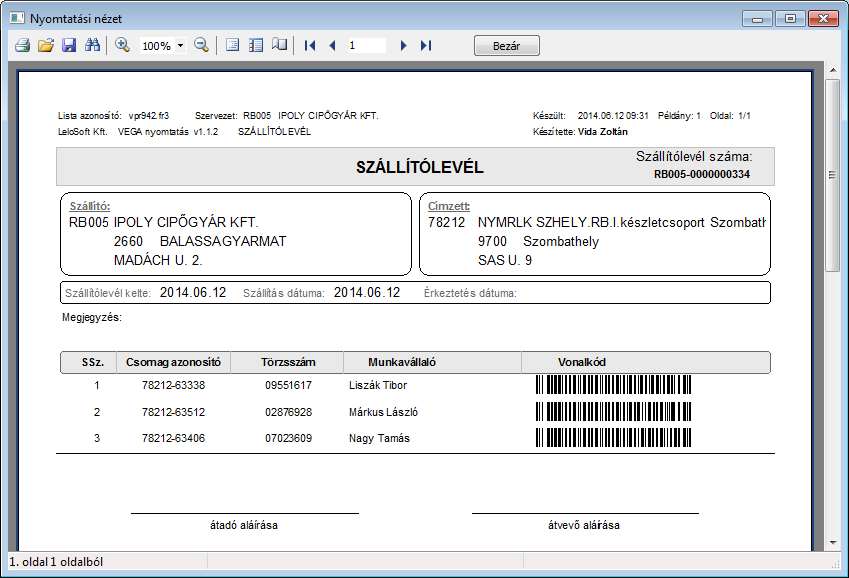Viewport: 849px width, 578px height.
Task: Click the Címzett label
Action: tap(449, 206)
